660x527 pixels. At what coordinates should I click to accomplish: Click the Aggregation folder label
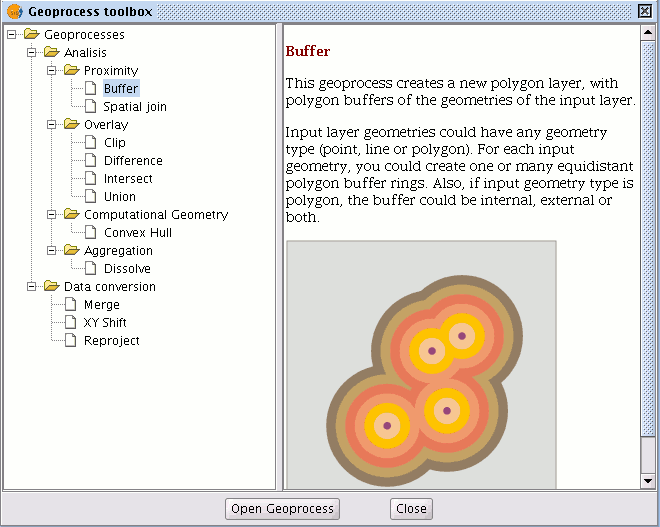click(118, 251)
